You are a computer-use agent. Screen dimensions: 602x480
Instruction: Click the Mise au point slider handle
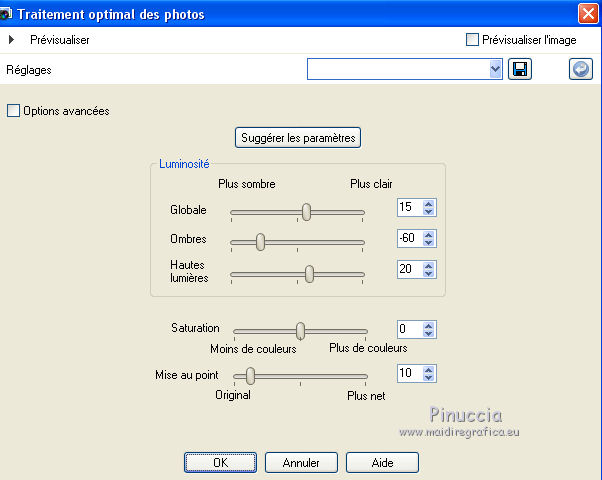pyautogui.click(x=250, y=375)
